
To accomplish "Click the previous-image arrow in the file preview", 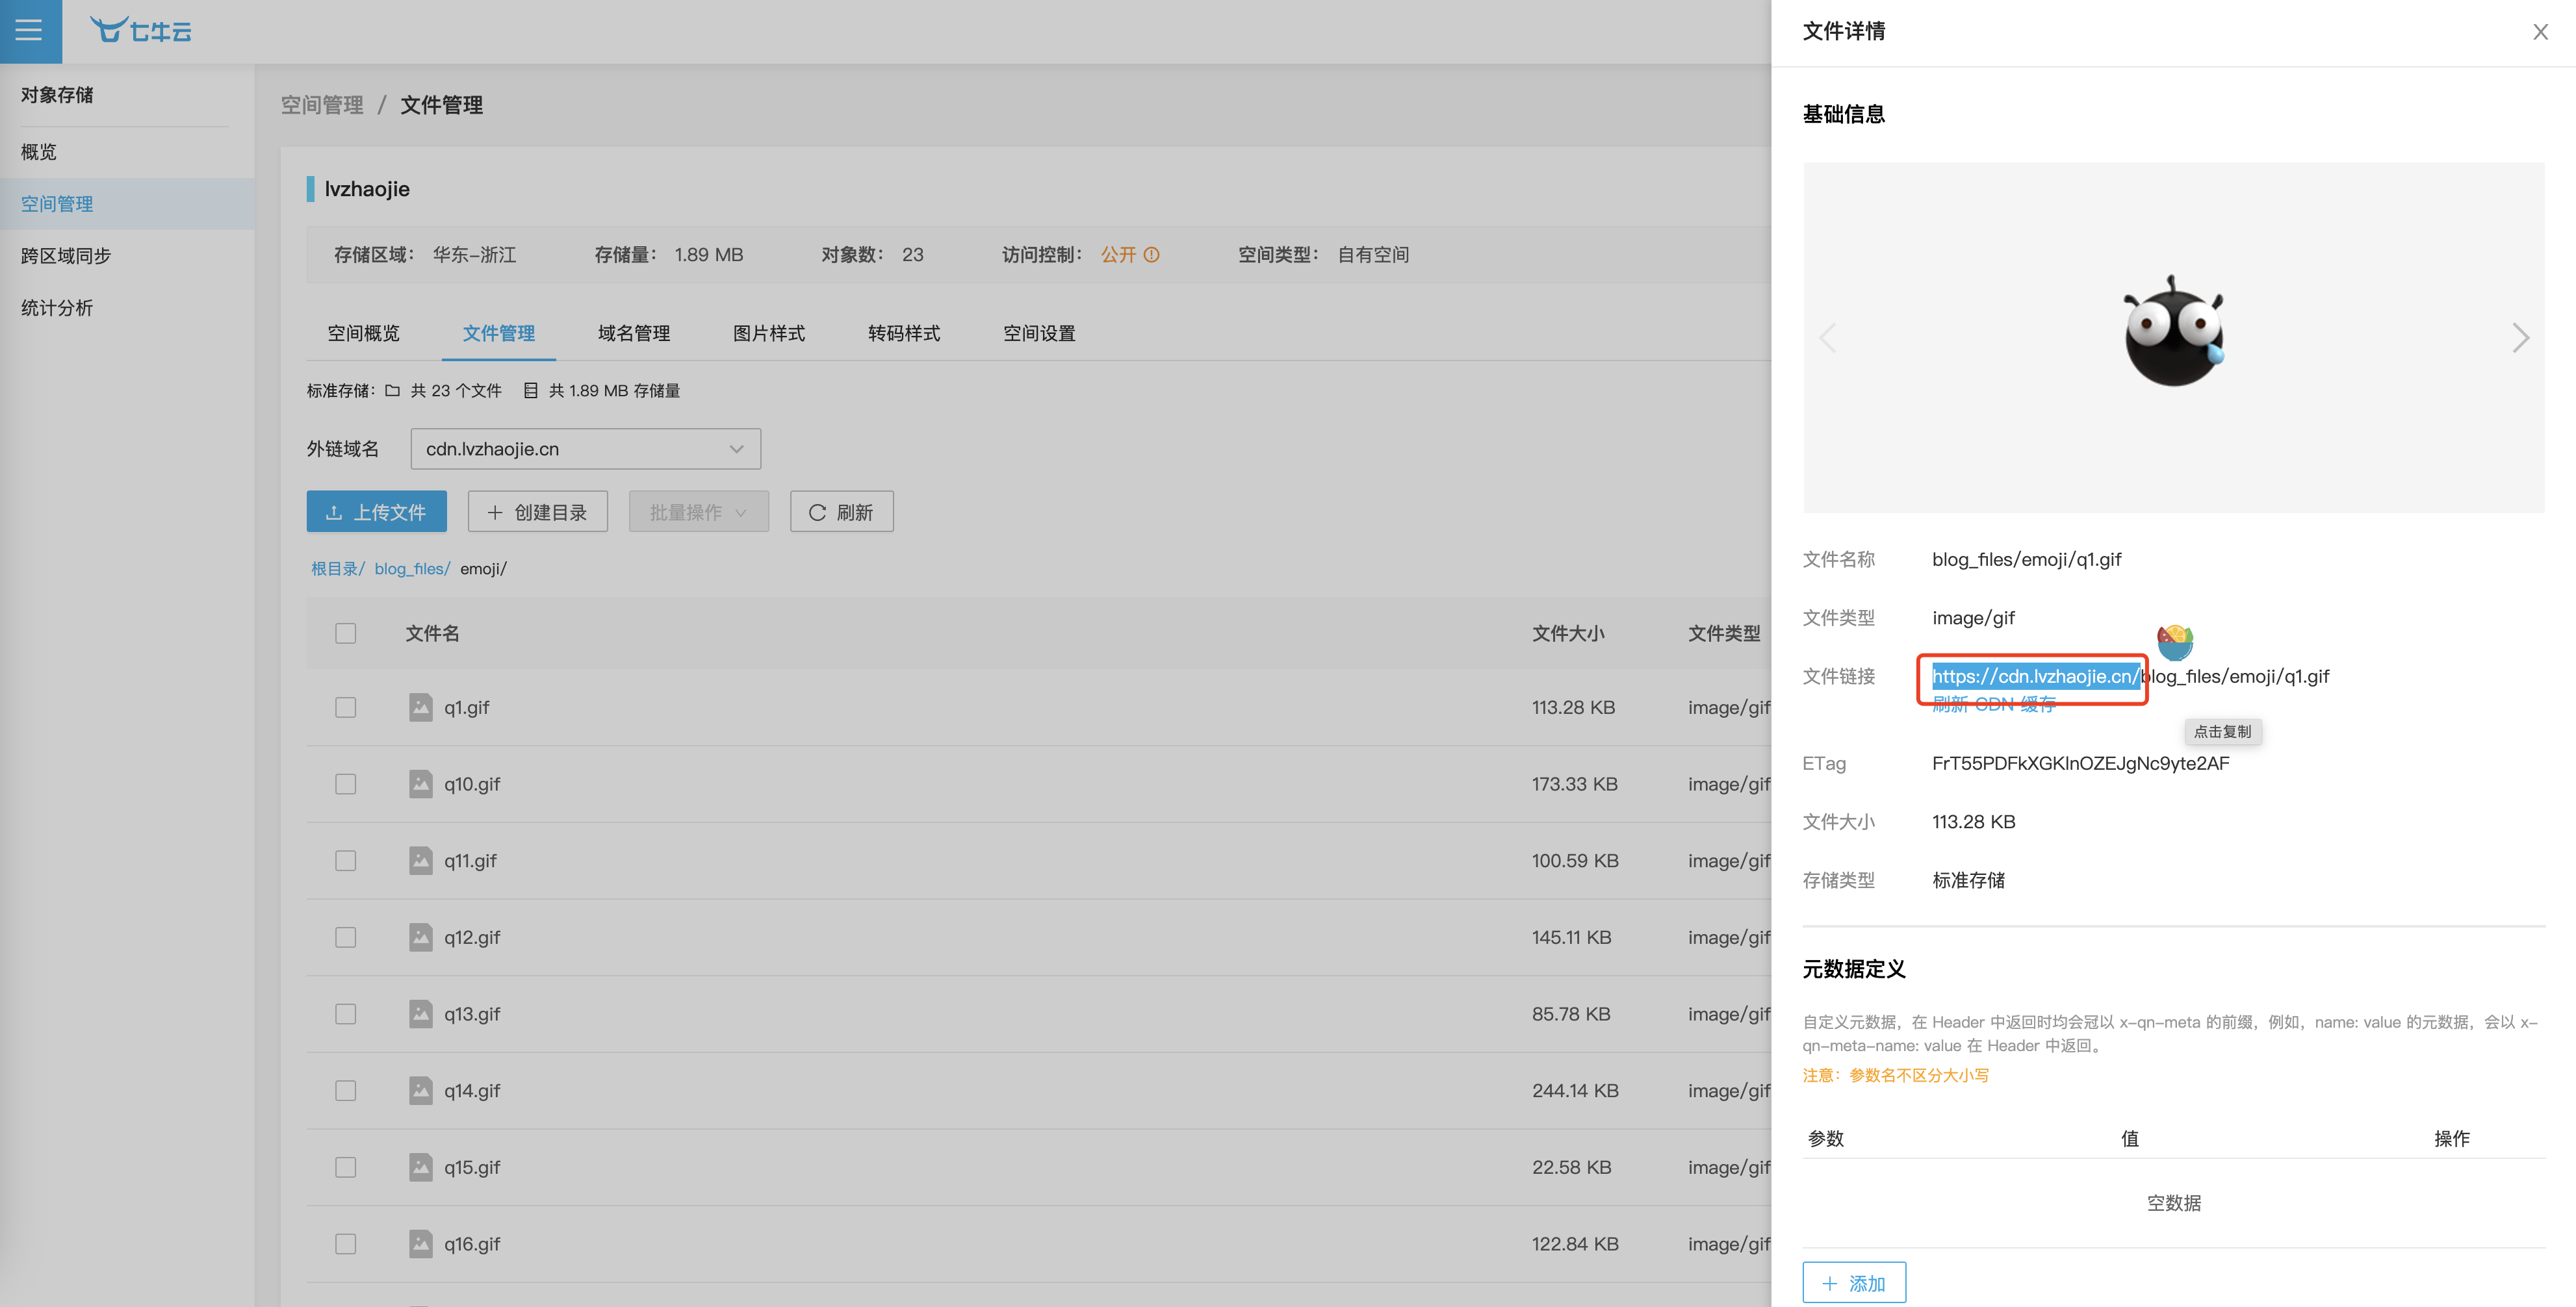I will (x=1828, y=338).
